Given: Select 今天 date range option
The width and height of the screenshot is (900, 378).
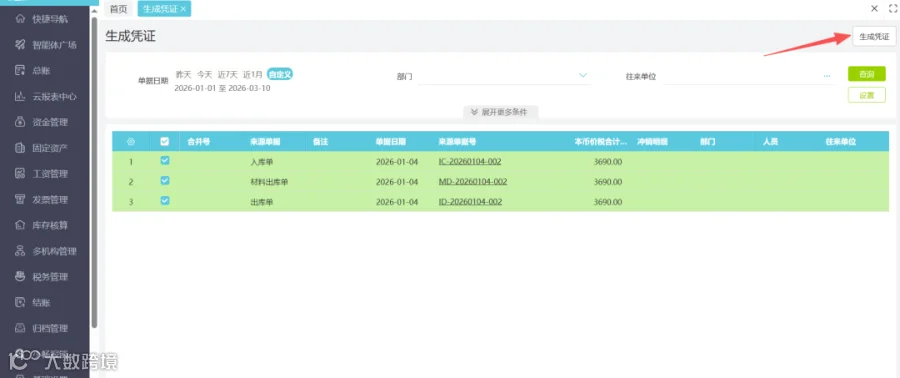Looking at the screenshot, I should click(205, 75).
